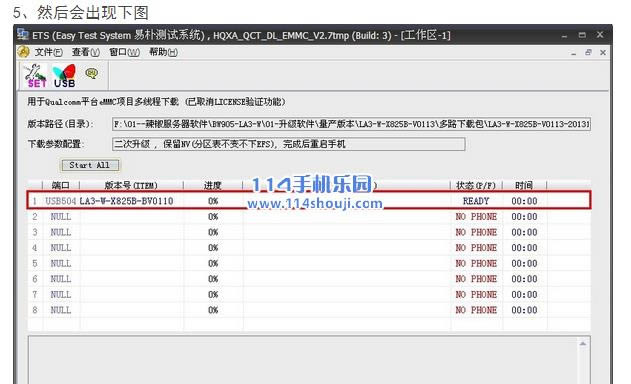Click NO PHONE status in row 4
The height and width of the screenshot is (384, 631).
[x=476, y=248]
